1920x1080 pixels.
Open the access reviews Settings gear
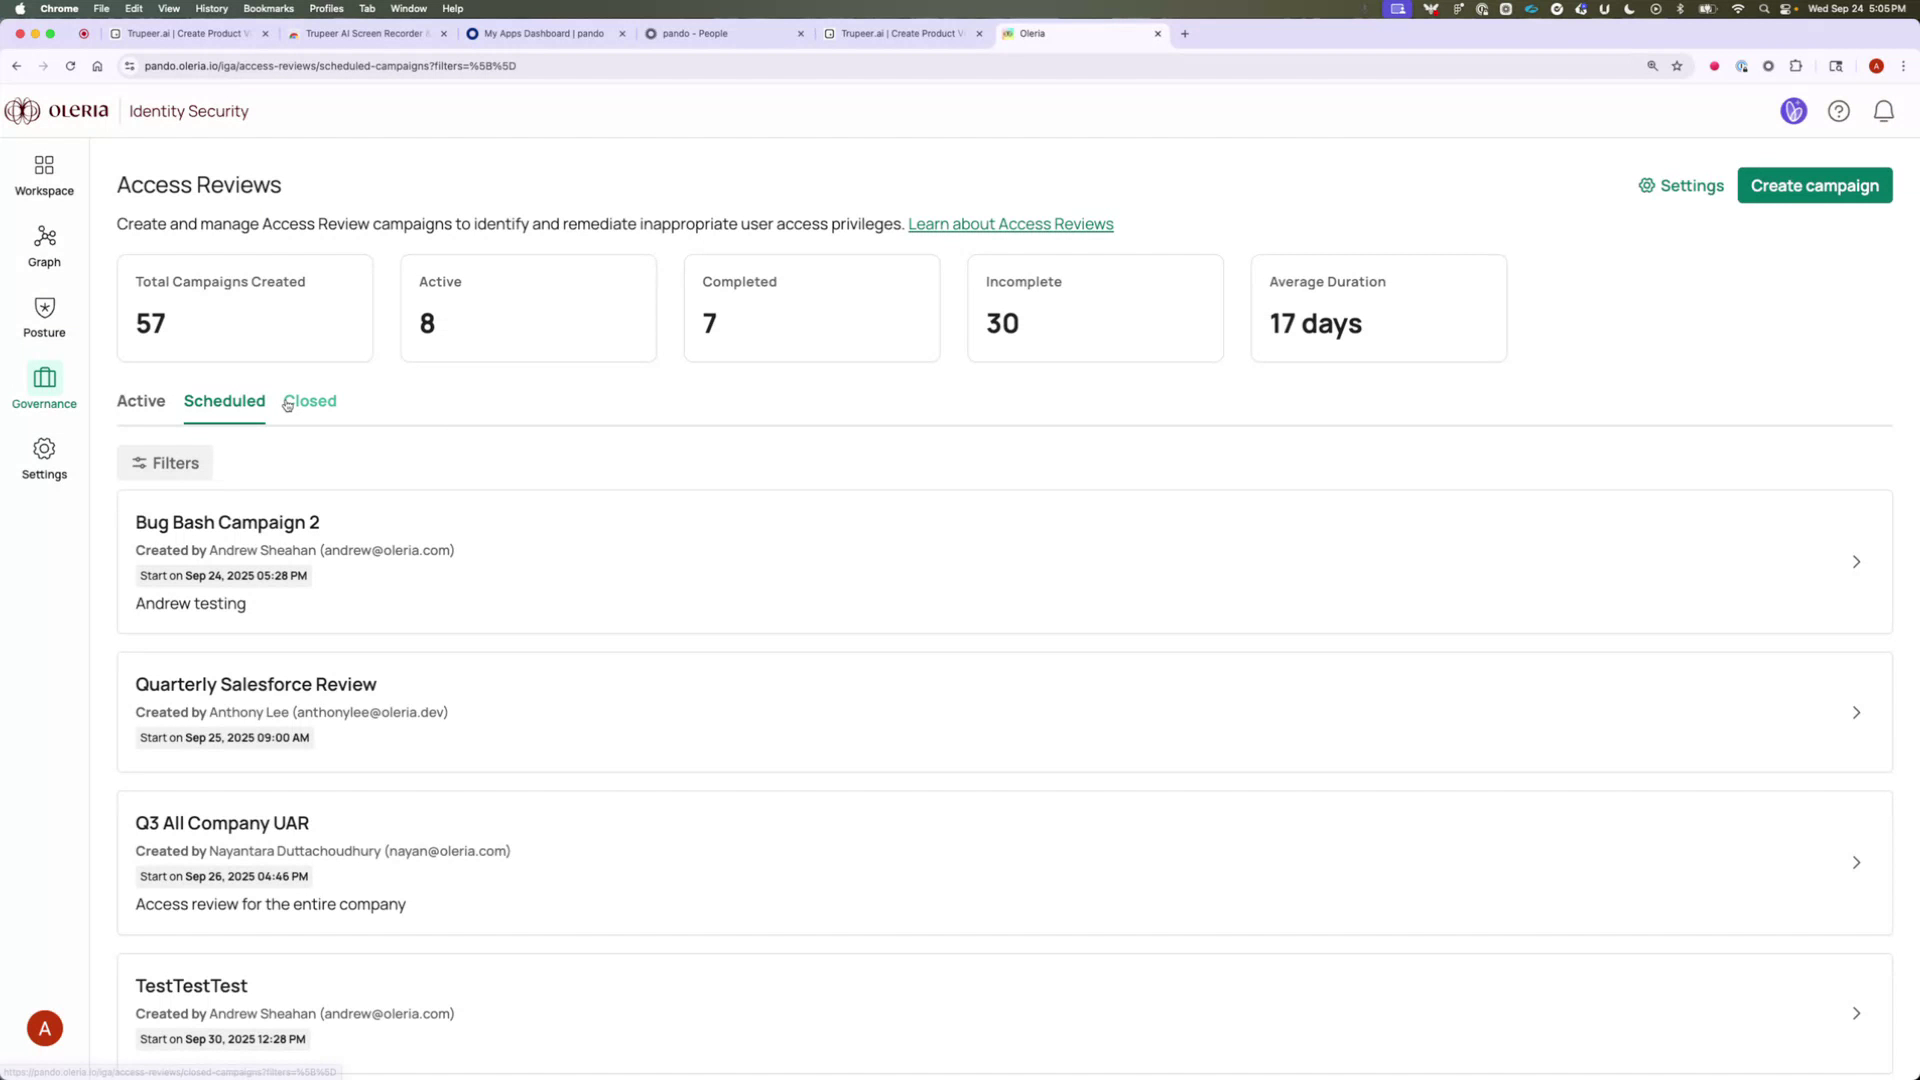(x=1681, y=185)
